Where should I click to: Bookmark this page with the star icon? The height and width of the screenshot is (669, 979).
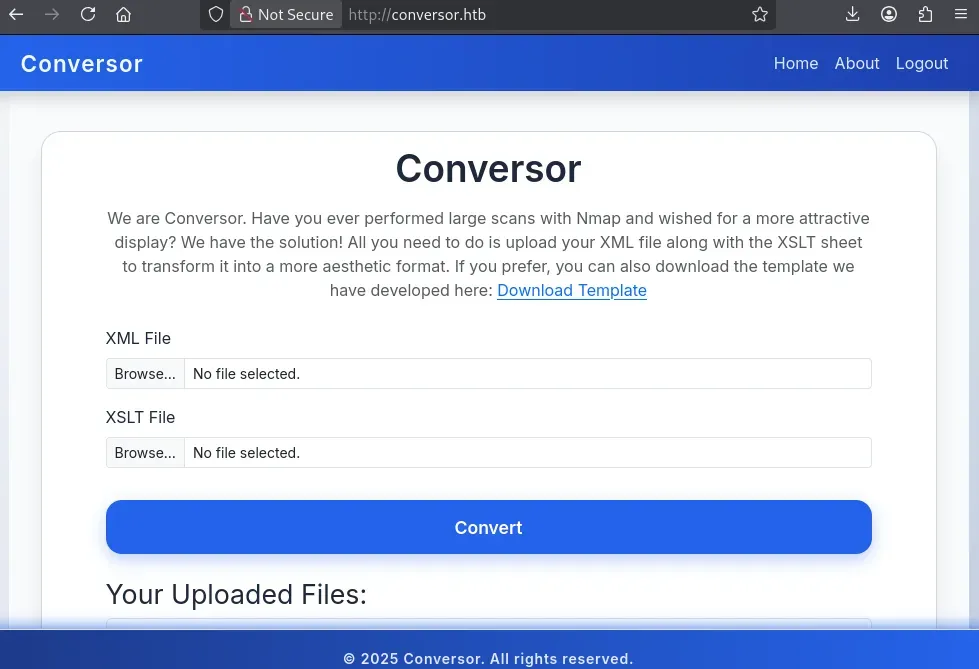coord(760,15)
